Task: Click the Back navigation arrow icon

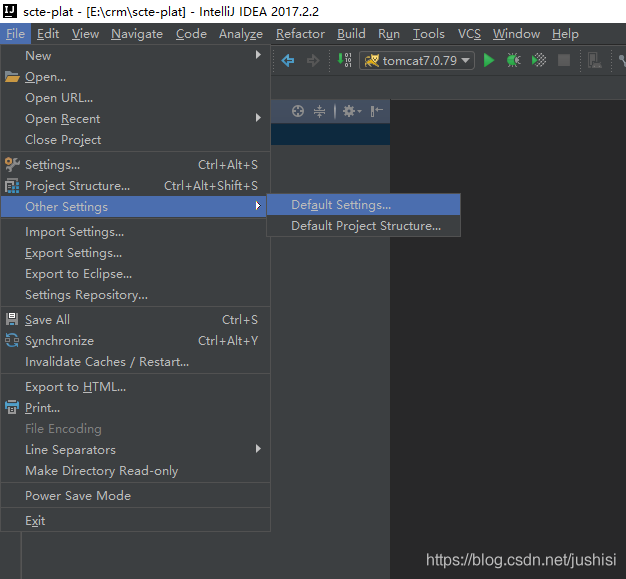Action: coord(287,61)
